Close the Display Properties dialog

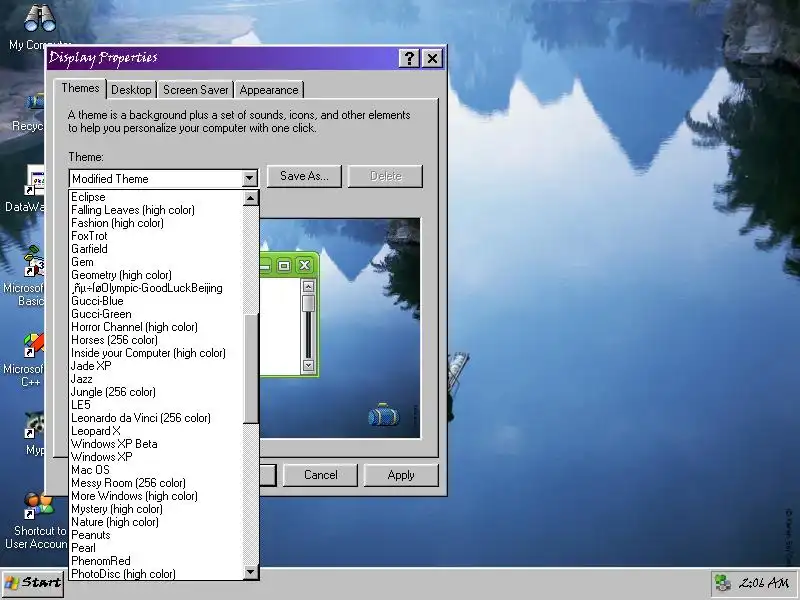click(x=433, y=58)
